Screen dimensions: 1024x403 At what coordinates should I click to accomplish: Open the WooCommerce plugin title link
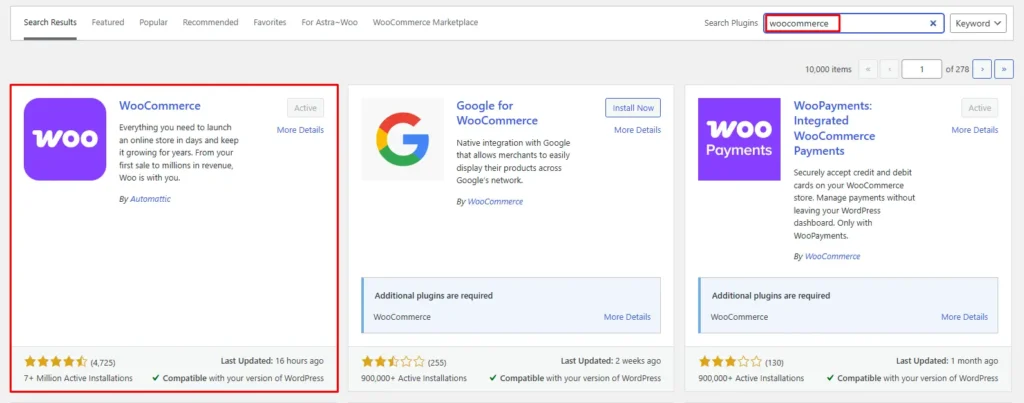pos(160,106)
